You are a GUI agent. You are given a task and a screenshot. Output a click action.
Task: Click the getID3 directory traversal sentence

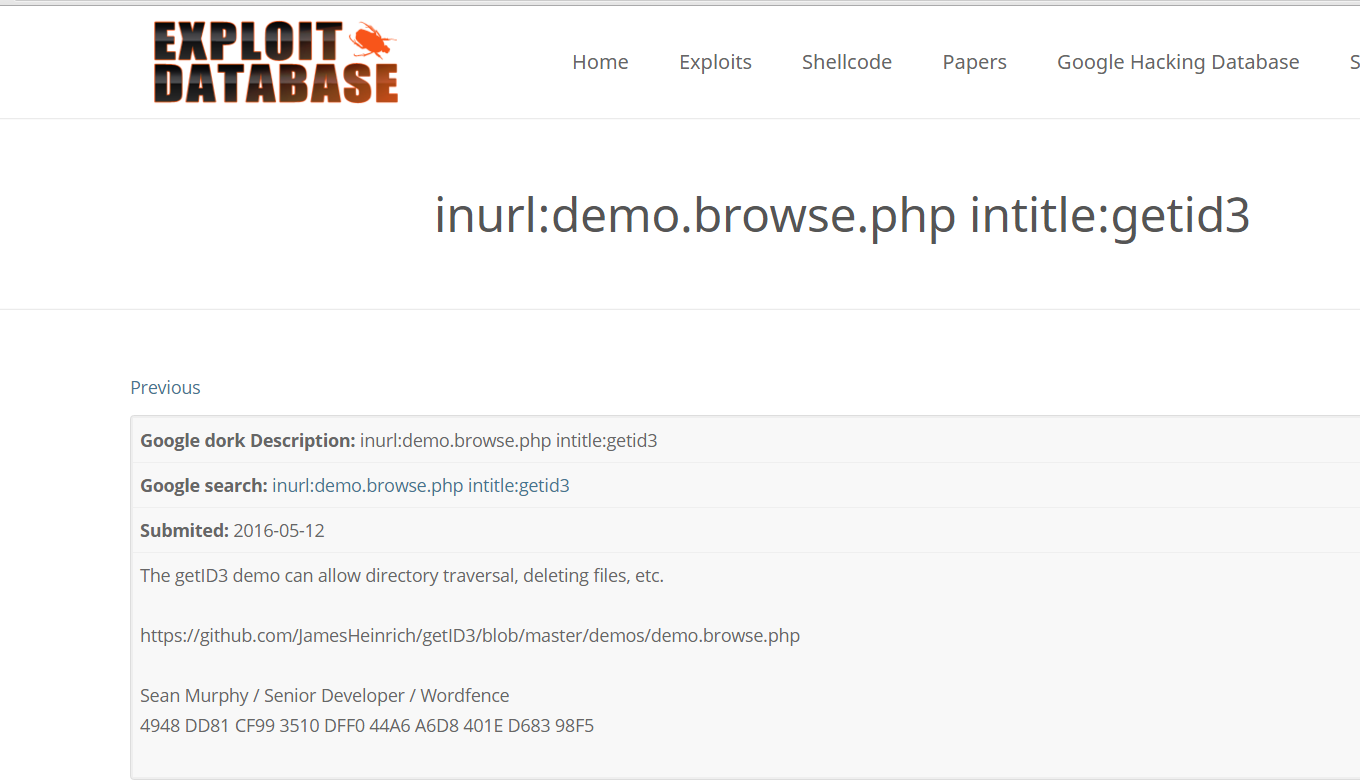coord(401,576)
